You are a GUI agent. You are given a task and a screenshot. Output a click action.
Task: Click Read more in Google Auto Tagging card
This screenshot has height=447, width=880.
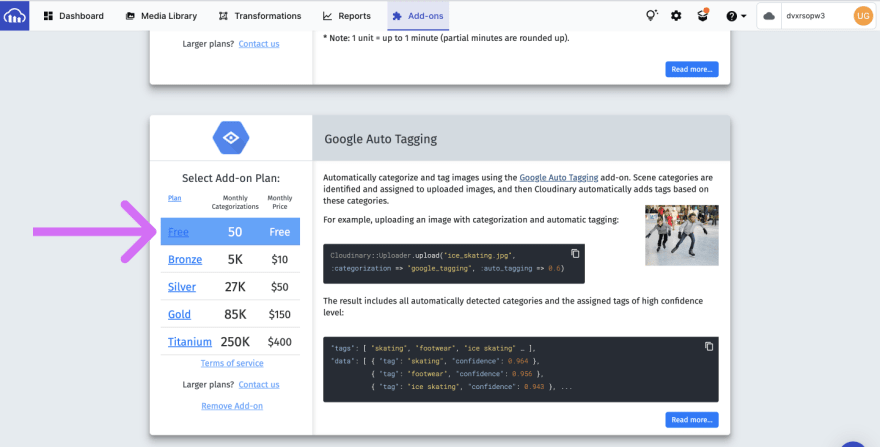691,419
